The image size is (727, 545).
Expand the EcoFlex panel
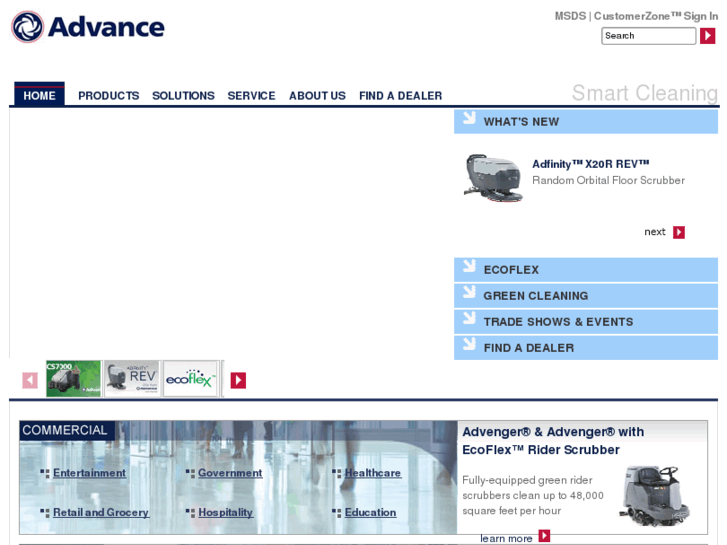point(586,269)
